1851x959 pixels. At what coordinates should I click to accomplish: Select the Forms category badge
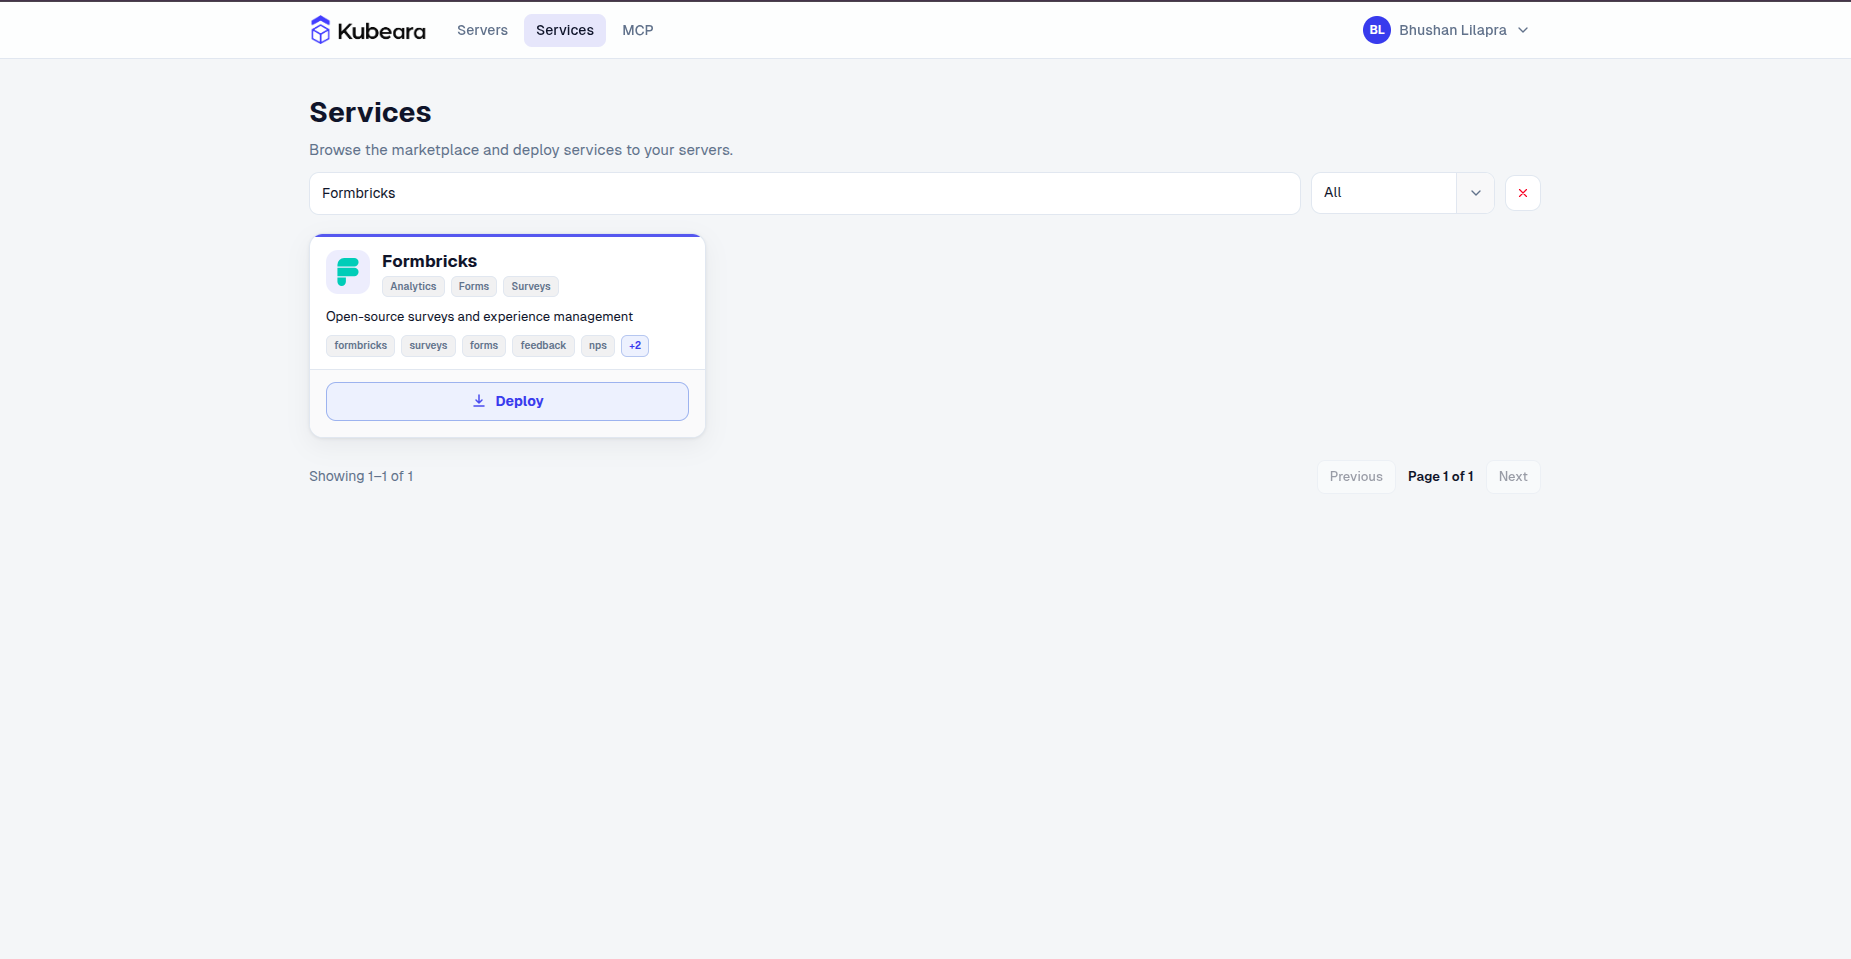474,287
